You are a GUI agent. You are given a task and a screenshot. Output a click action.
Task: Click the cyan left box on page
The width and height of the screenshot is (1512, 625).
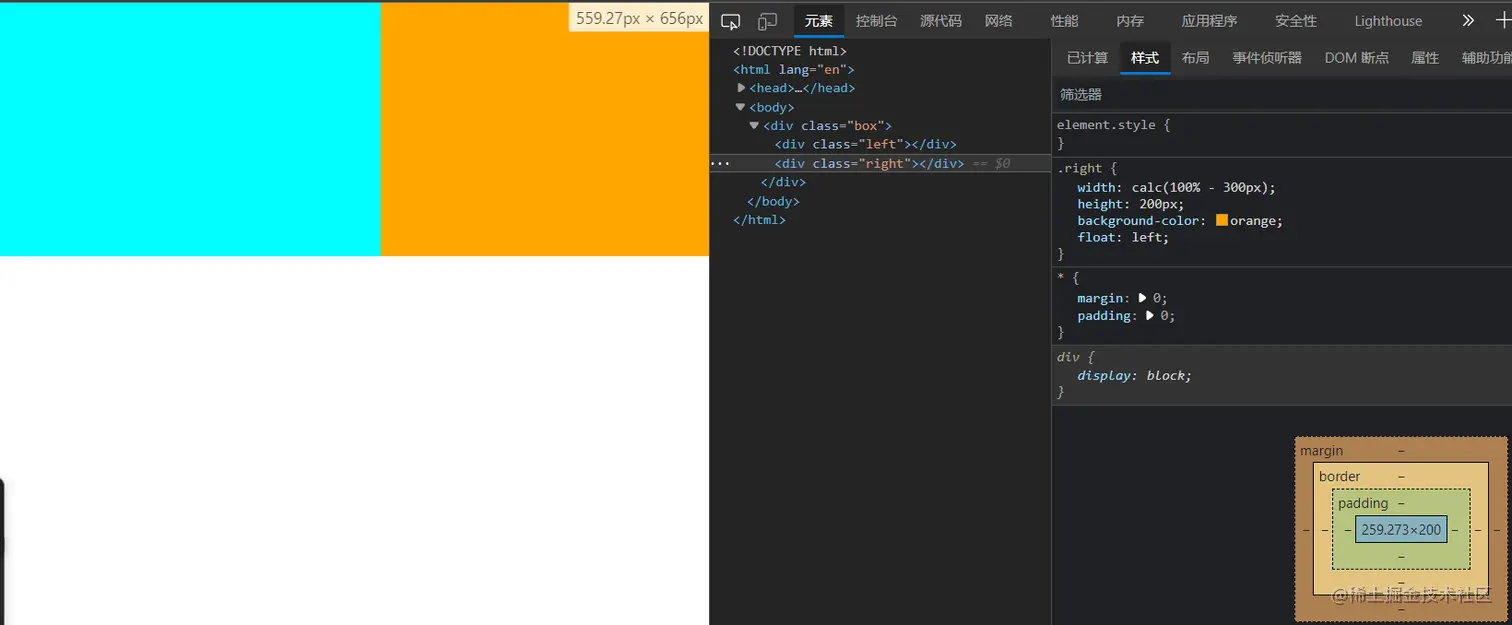point(190,129)
